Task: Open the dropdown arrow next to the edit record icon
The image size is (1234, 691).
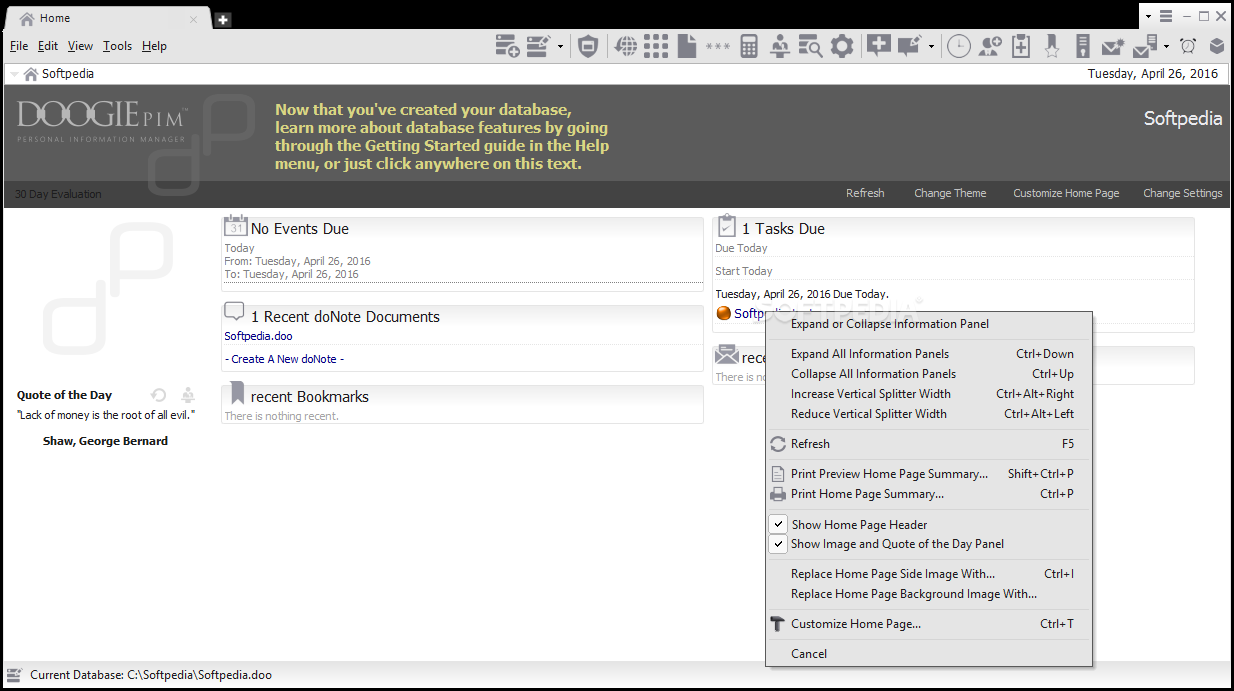Action: click(560, 46)
